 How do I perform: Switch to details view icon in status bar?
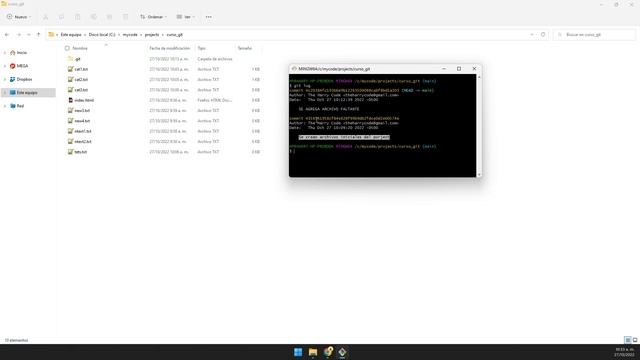[627, 340]
